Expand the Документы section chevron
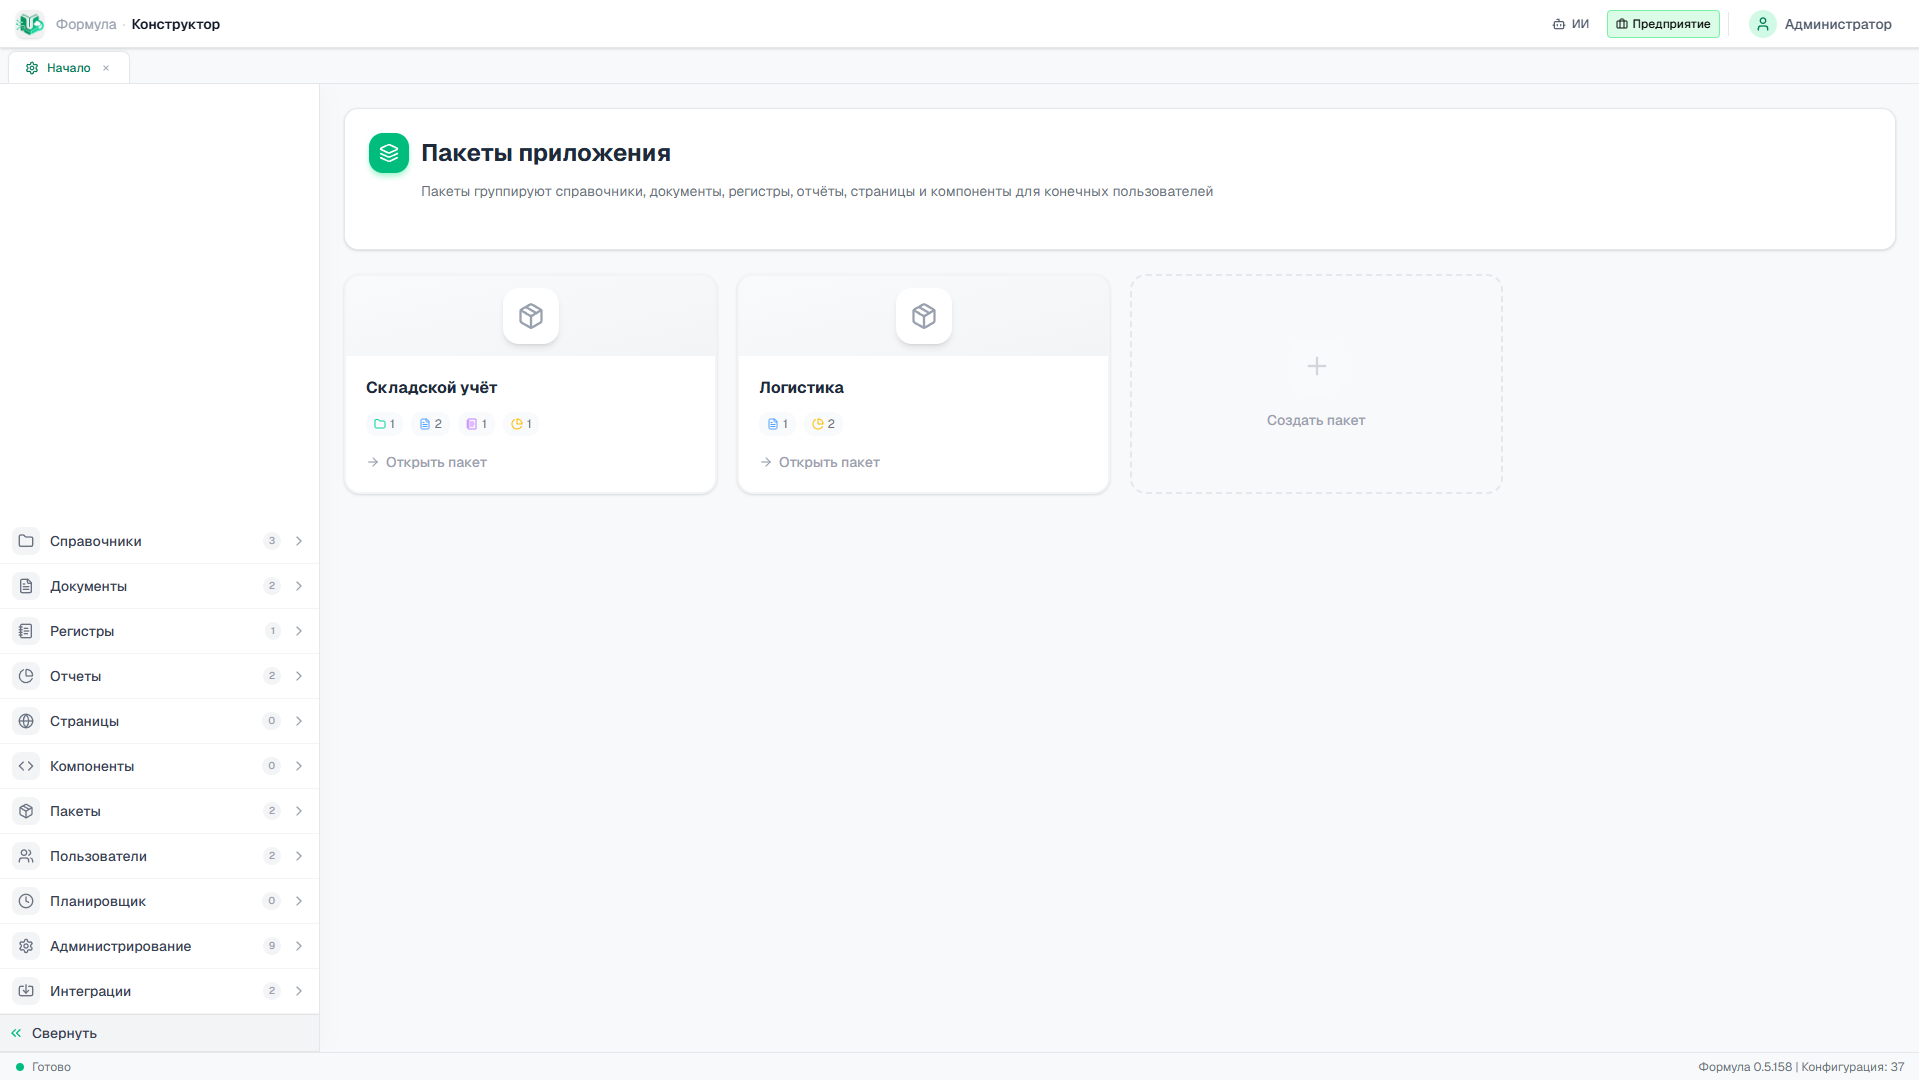This screenshot has width=1919, height=1080. point(299,586)
